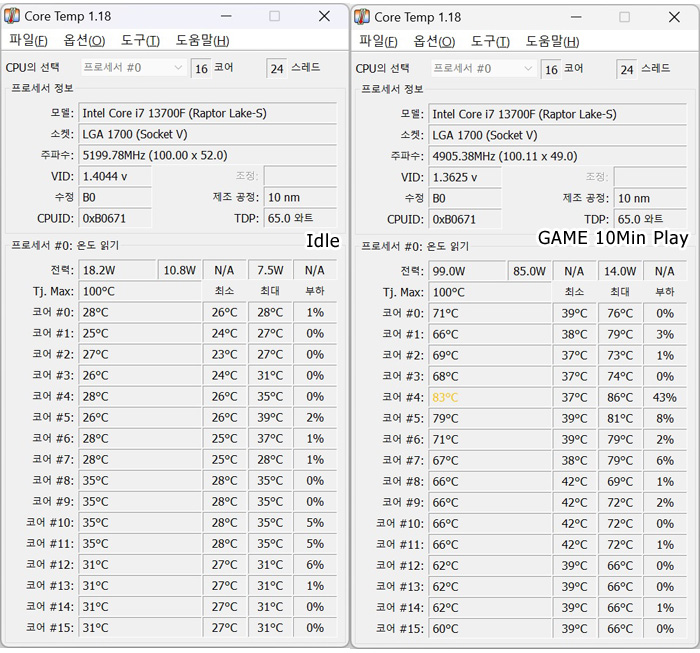
Task: Click 코어 #0 temperature 28°C in Idle window
Action: coord(140,312)
